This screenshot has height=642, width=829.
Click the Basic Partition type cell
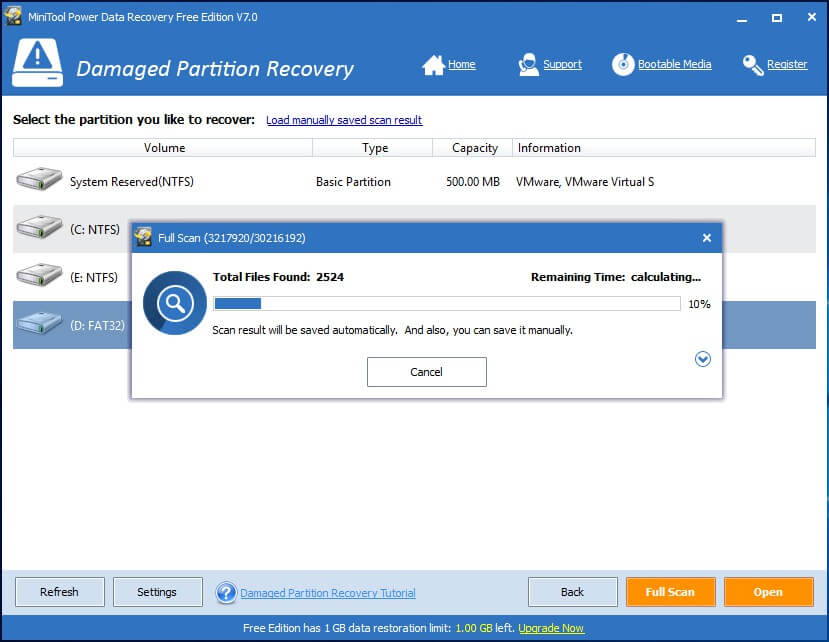pyautogui.click(x=353, y=181)
